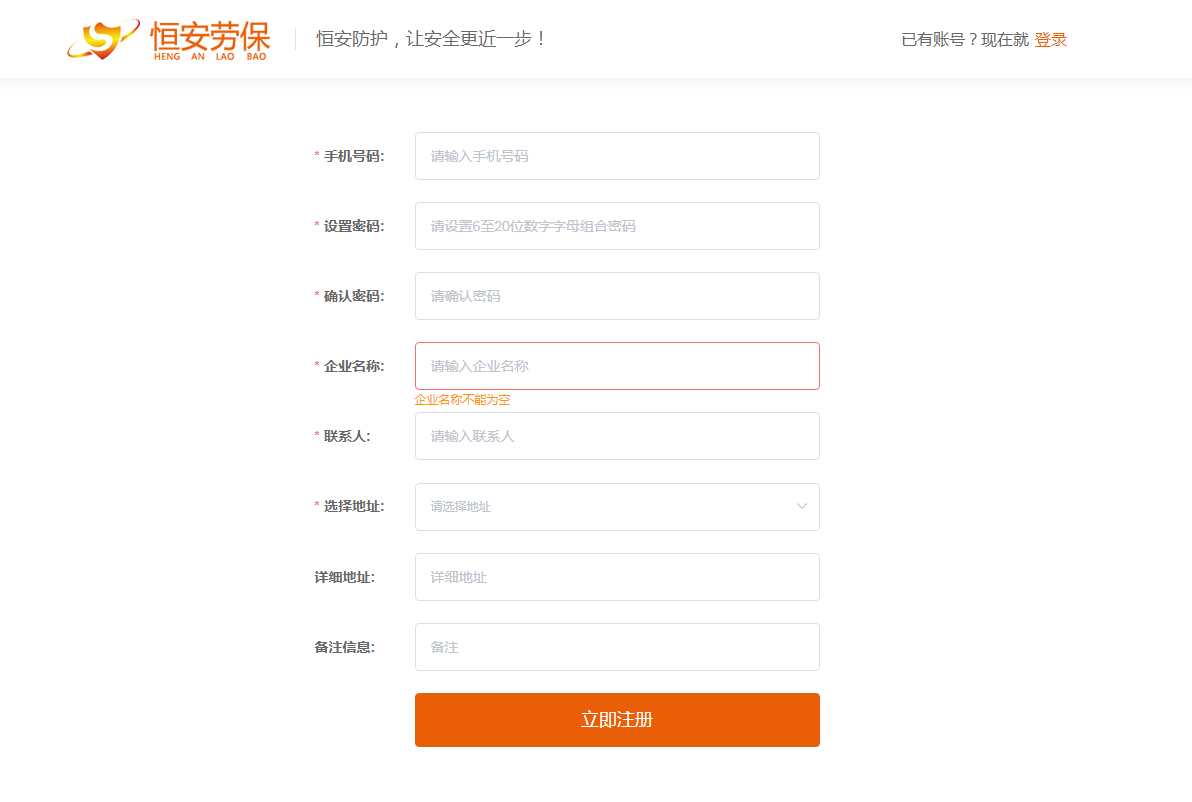Click the 手机号码 label
Image resolution: width=1192 pixels, height=802 pixels.
click(354, 156)
